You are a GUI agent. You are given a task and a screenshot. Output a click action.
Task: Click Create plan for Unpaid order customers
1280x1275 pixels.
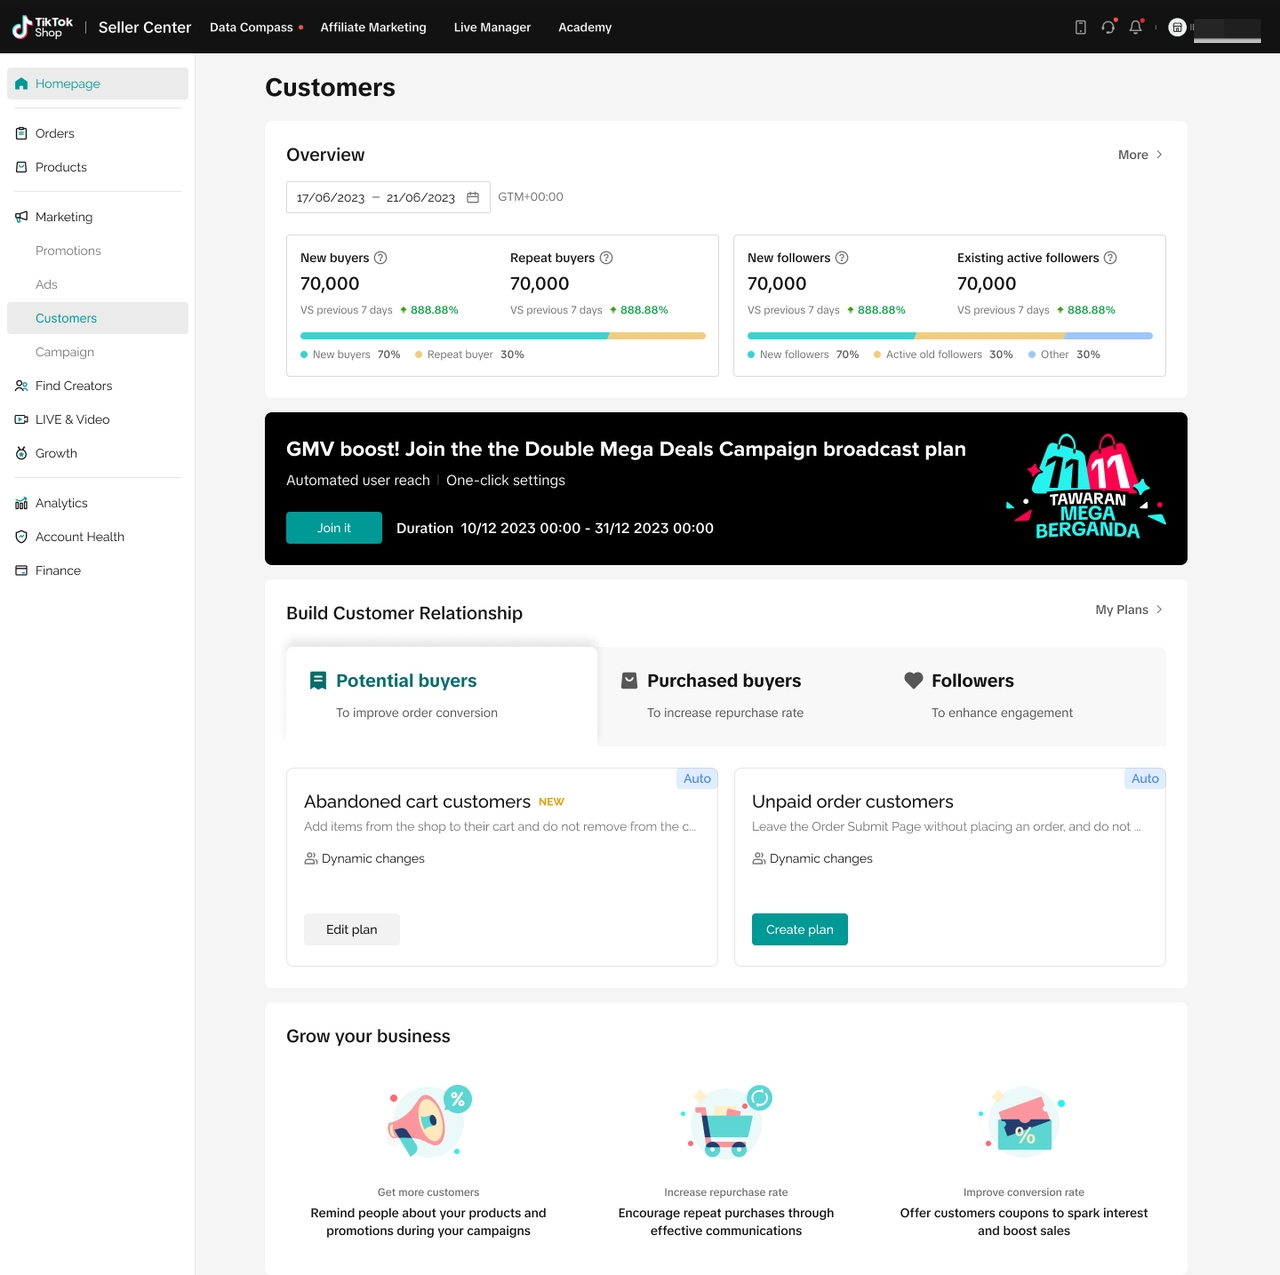pyautogui.click(x=800, y=930)
